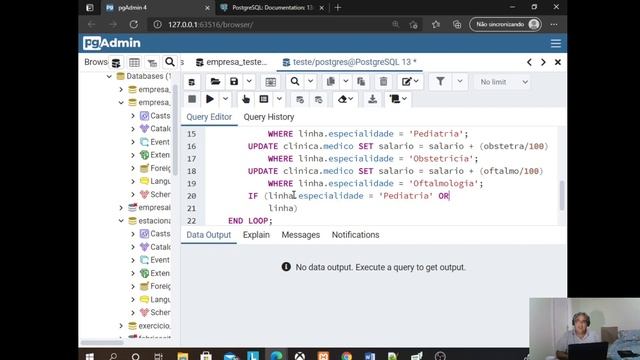The image size is (640, 360).
Task: Click the Não sincronizando profile button
Action: 505,24
